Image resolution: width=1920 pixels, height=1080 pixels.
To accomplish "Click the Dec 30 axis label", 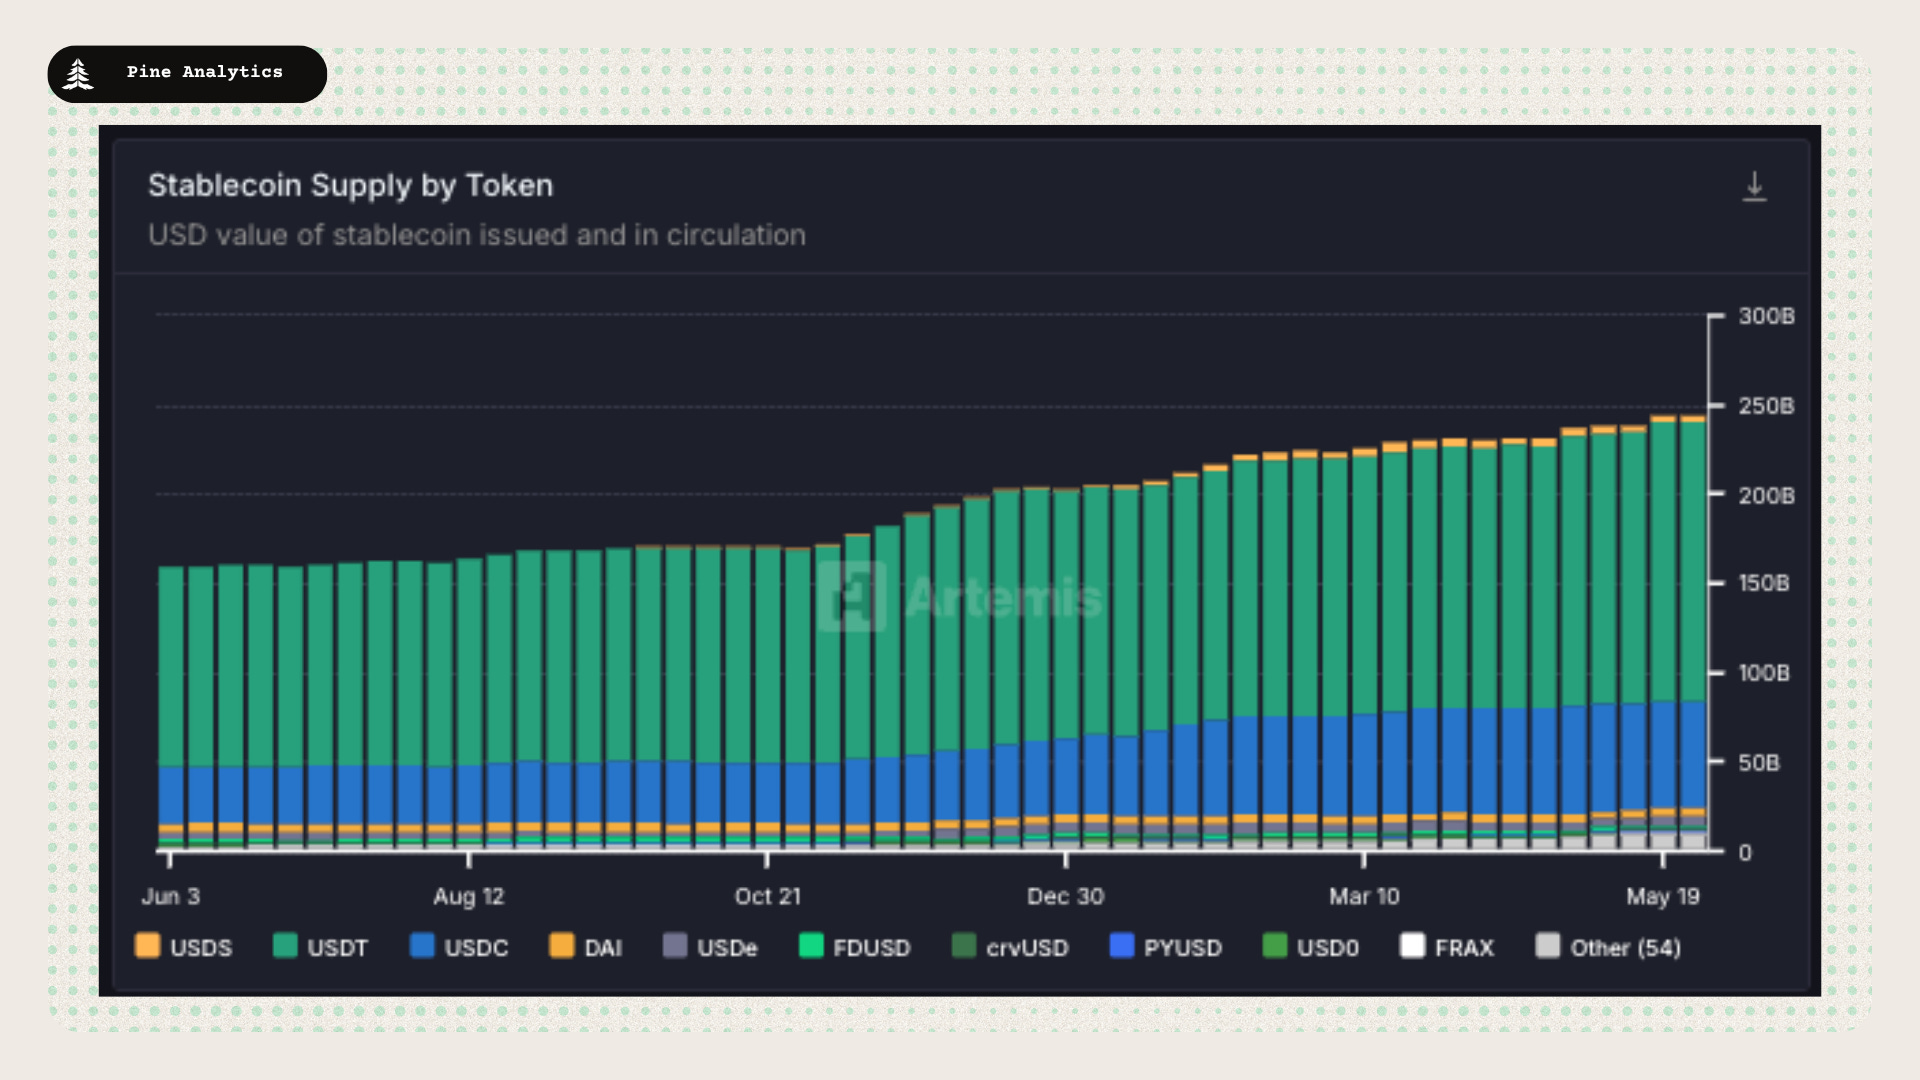I will pyautogui.click(x=1065, y=896).
